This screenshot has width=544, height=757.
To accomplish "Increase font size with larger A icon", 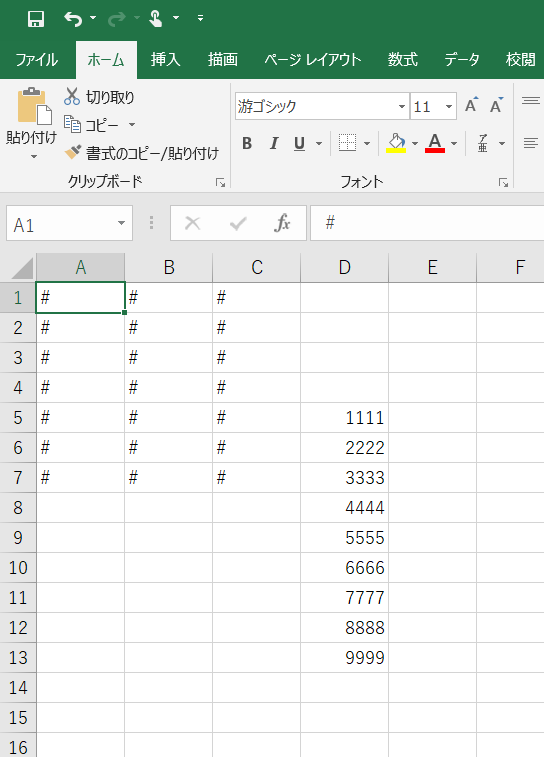I will click(x=472, y=105).
